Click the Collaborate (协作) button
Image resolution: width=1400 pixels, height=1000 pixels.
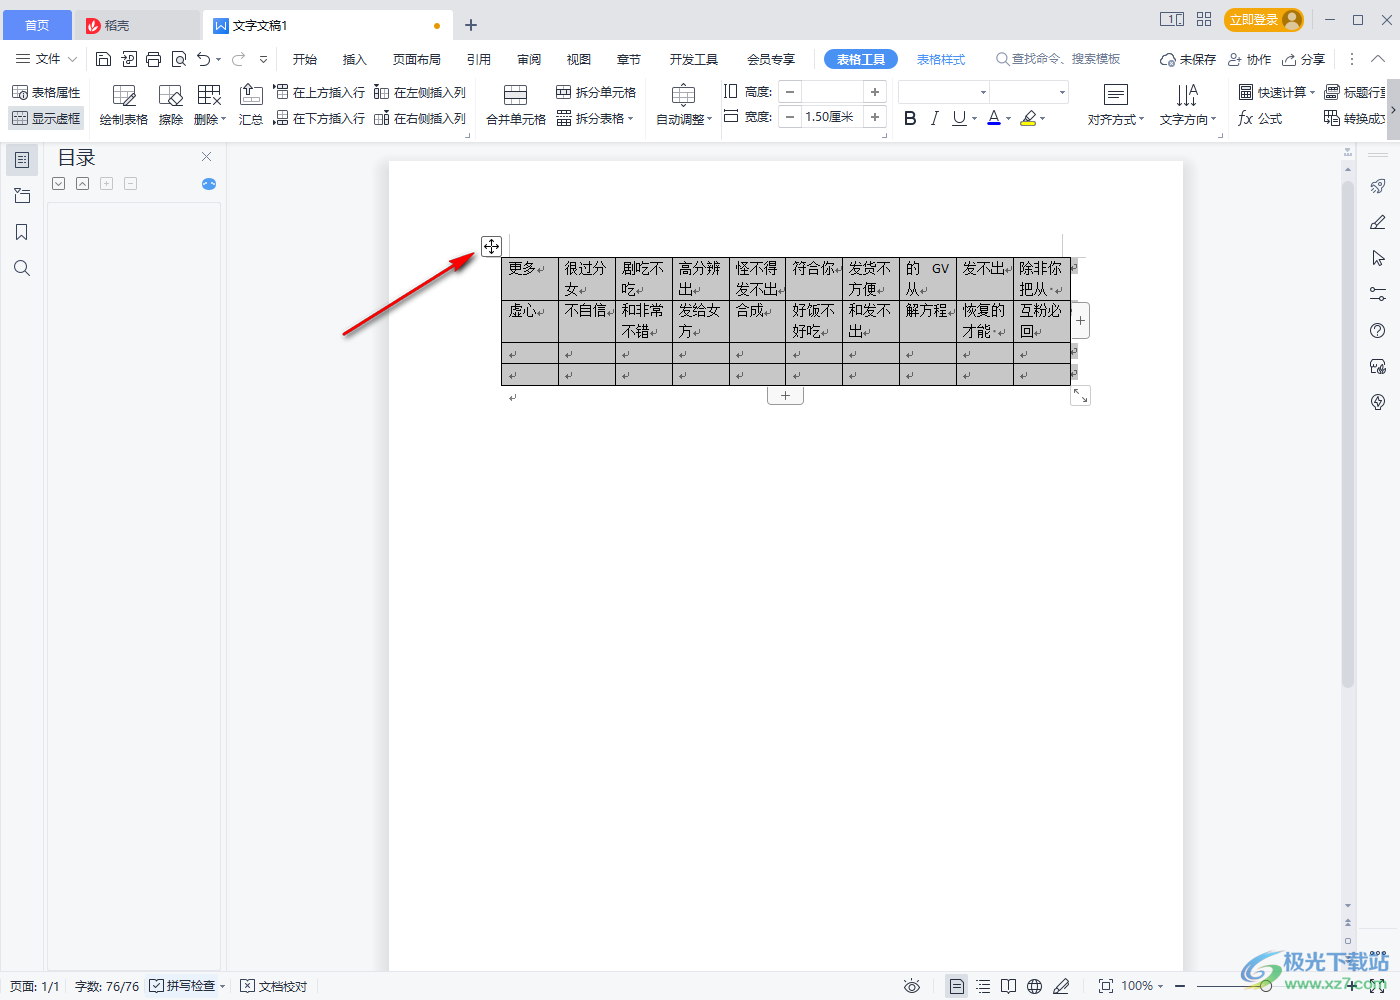(1250, 59)
